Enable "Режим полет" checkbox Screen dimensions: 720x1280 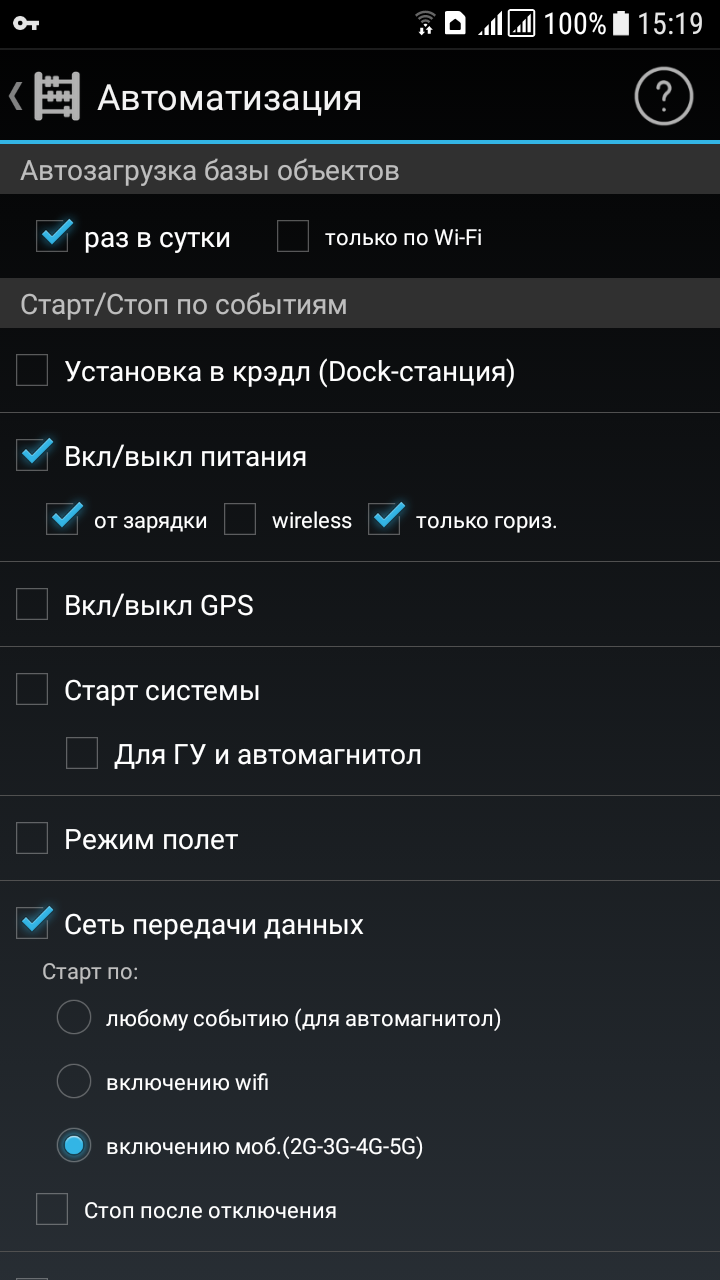32,839
